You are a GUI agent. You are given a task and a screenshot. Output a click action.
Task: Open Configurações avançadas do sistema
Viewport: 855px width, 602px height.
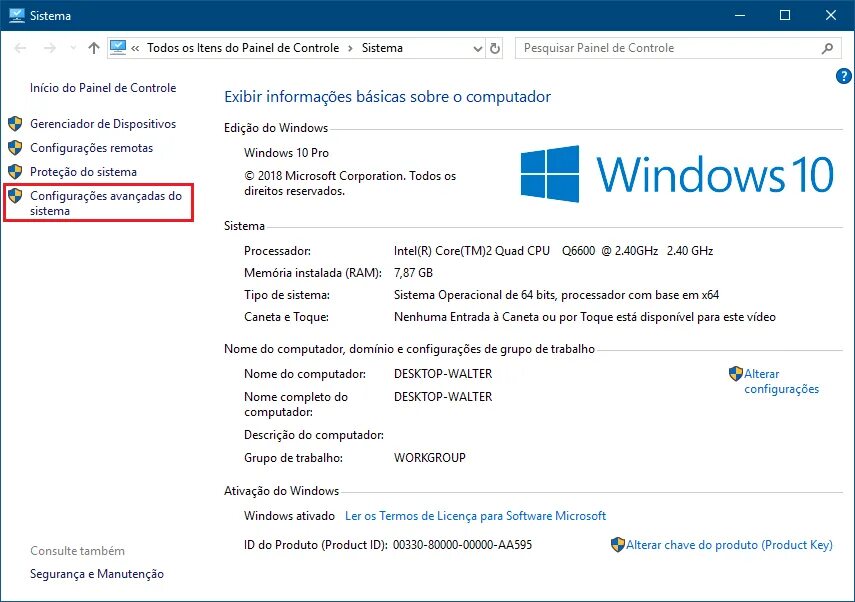click(106, 203)
